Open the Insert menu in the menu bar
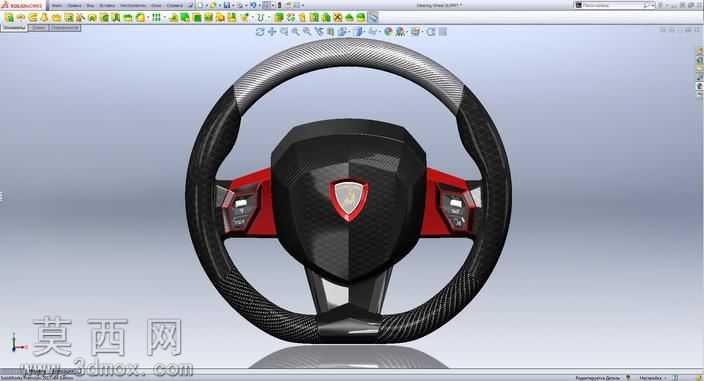 tap(107, 5)
